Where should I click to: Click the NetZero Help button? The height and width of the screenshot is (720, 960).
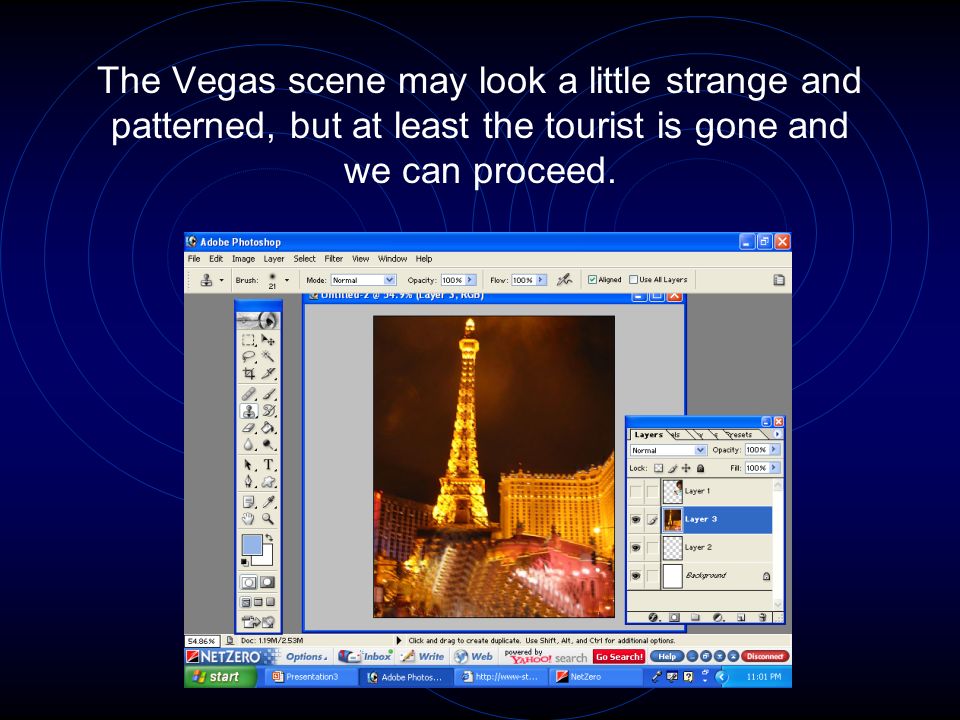tap(667, 656)
